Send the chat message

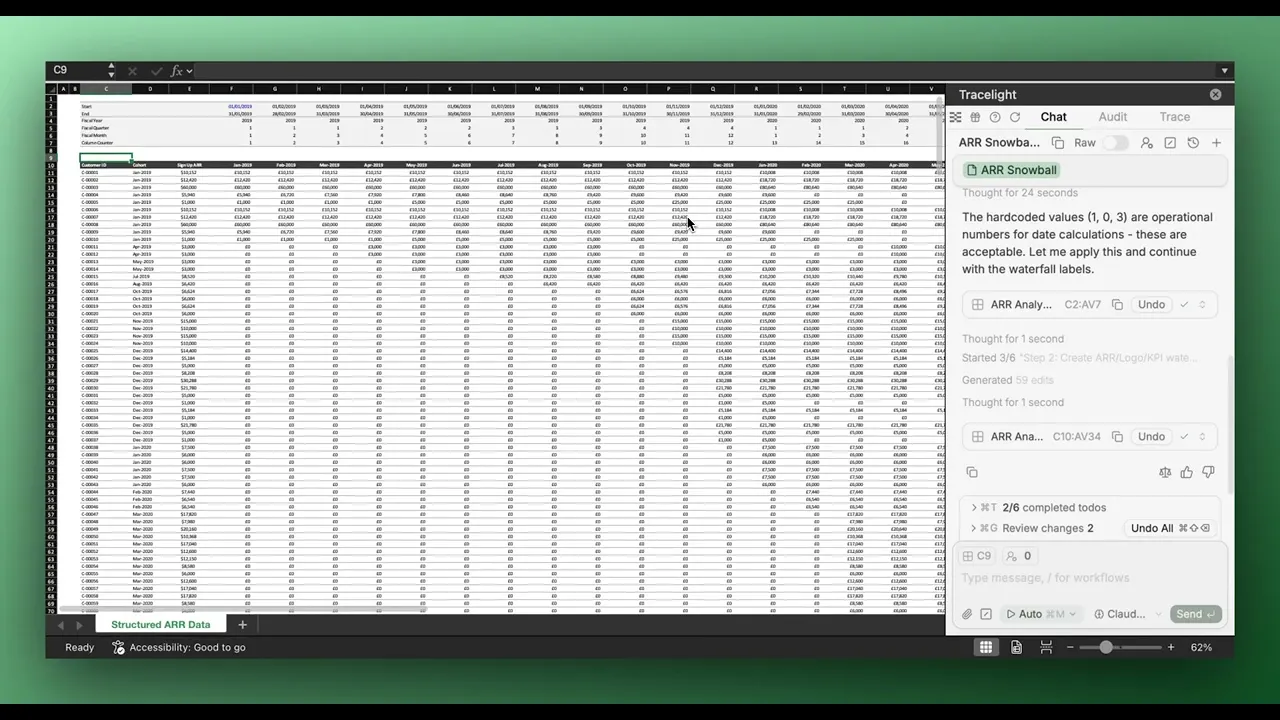pyautogui.click(x=1196, y=614)
